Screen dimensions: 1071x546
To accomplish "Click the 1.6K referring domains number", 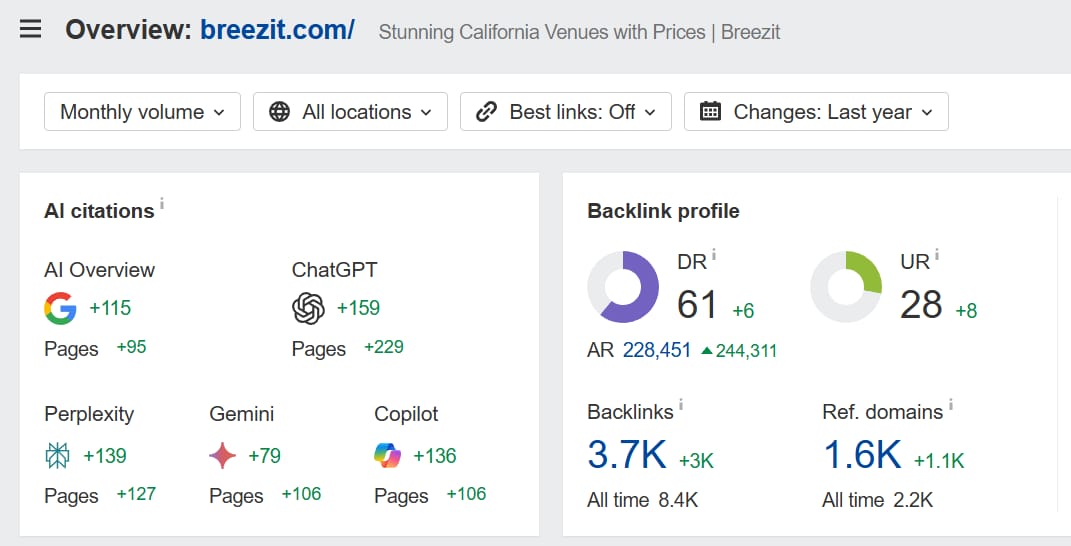I will pos(862,455).
